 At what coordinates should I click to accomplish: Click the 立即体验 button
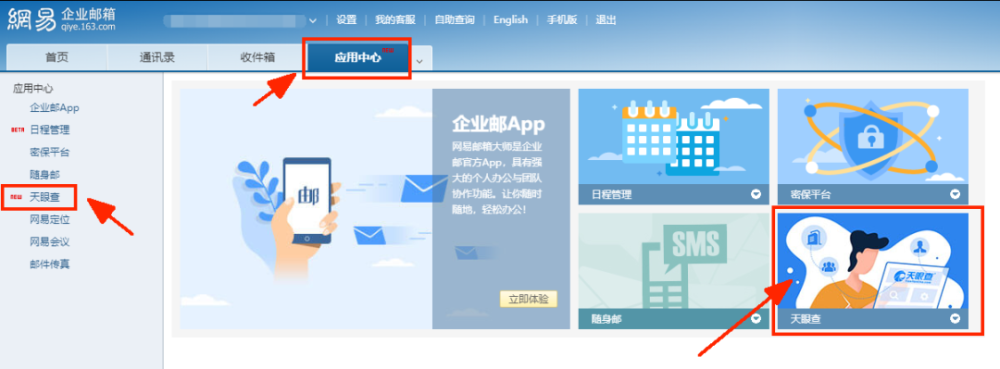528,299
